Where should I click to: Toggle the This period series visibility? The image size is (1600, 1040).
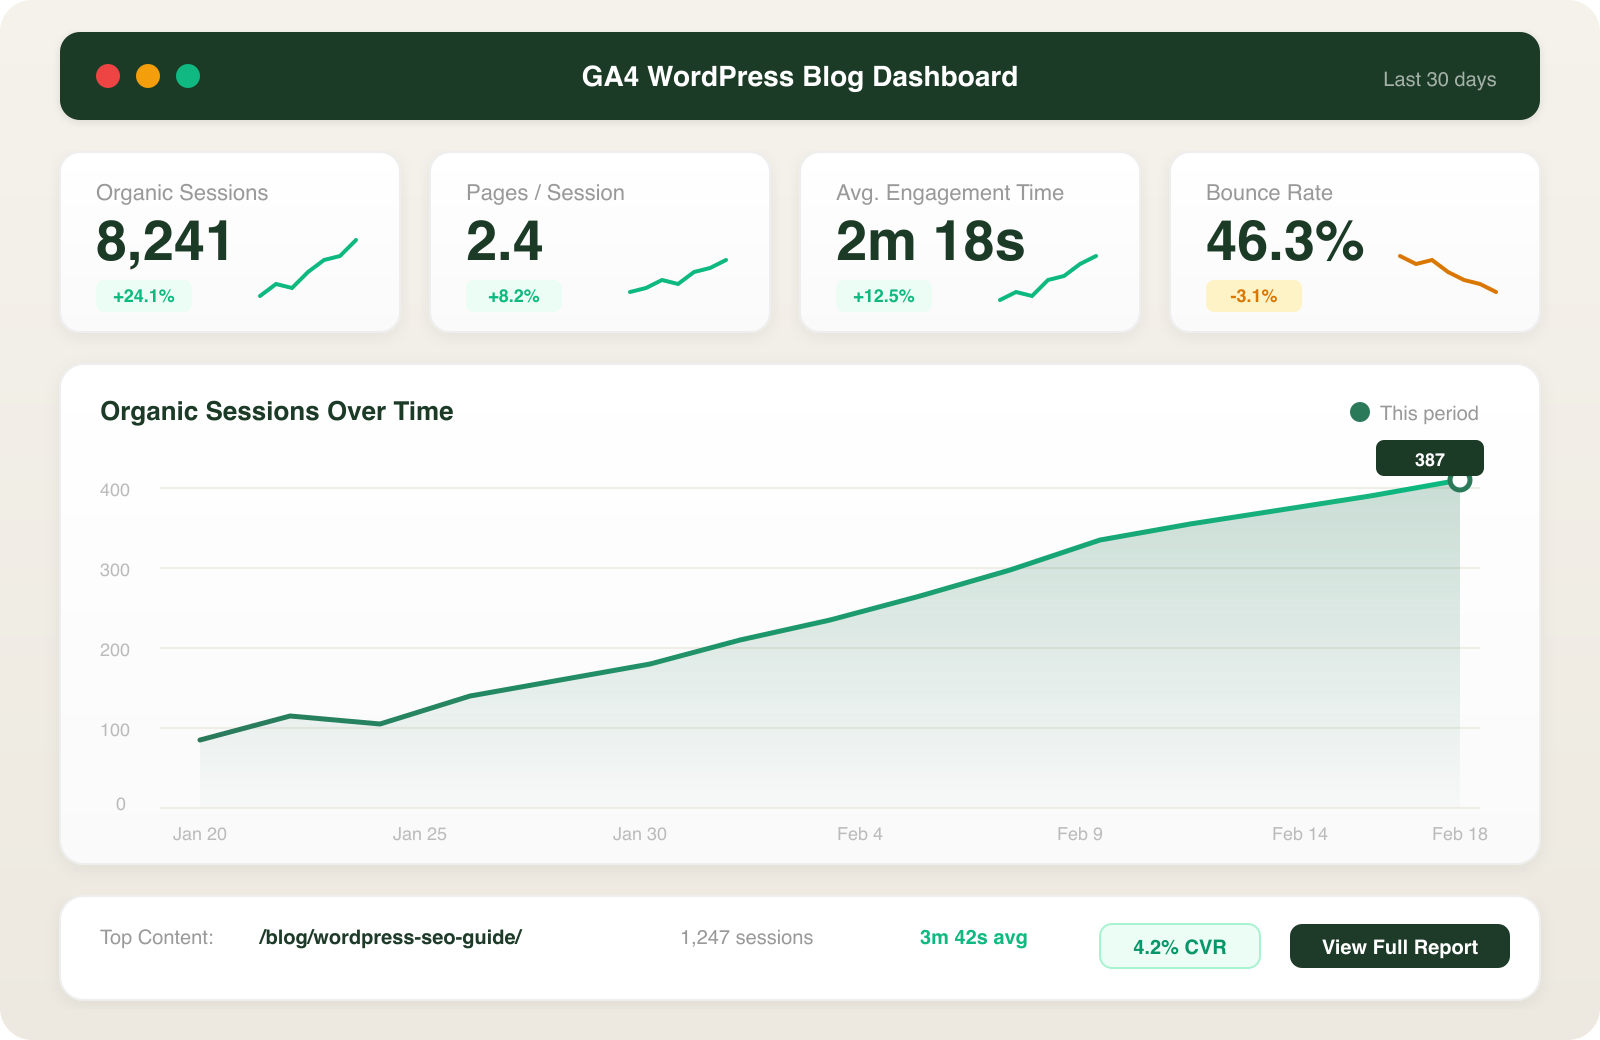point(1414,412)
